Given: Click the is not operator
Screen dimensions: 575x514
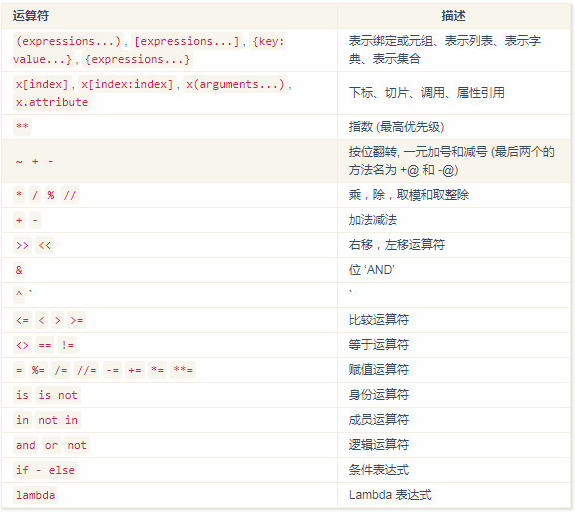Looking at the screenshot, I should point(58,395).
